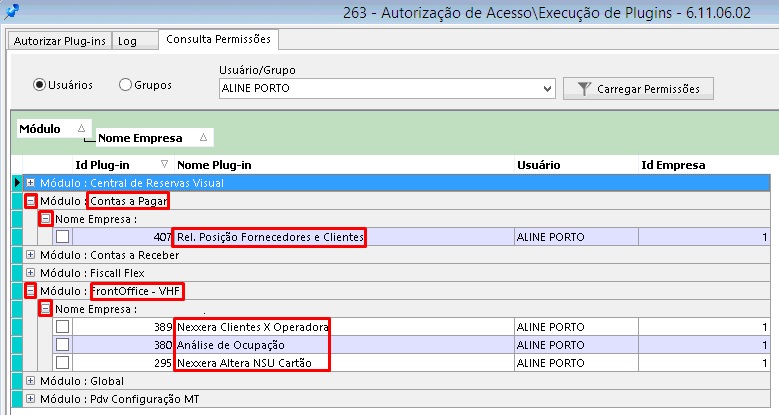Check the box for Nexxera Altera NSU Cartão
This screenshot has width=779, height=415.
(63, 362)
